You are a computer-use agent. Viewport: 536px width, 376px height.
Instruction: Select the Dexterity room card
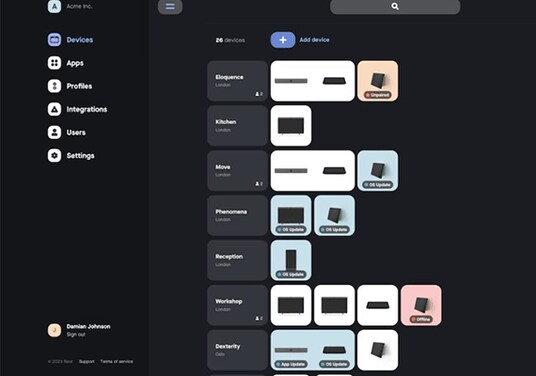click(x=238, y=350)
